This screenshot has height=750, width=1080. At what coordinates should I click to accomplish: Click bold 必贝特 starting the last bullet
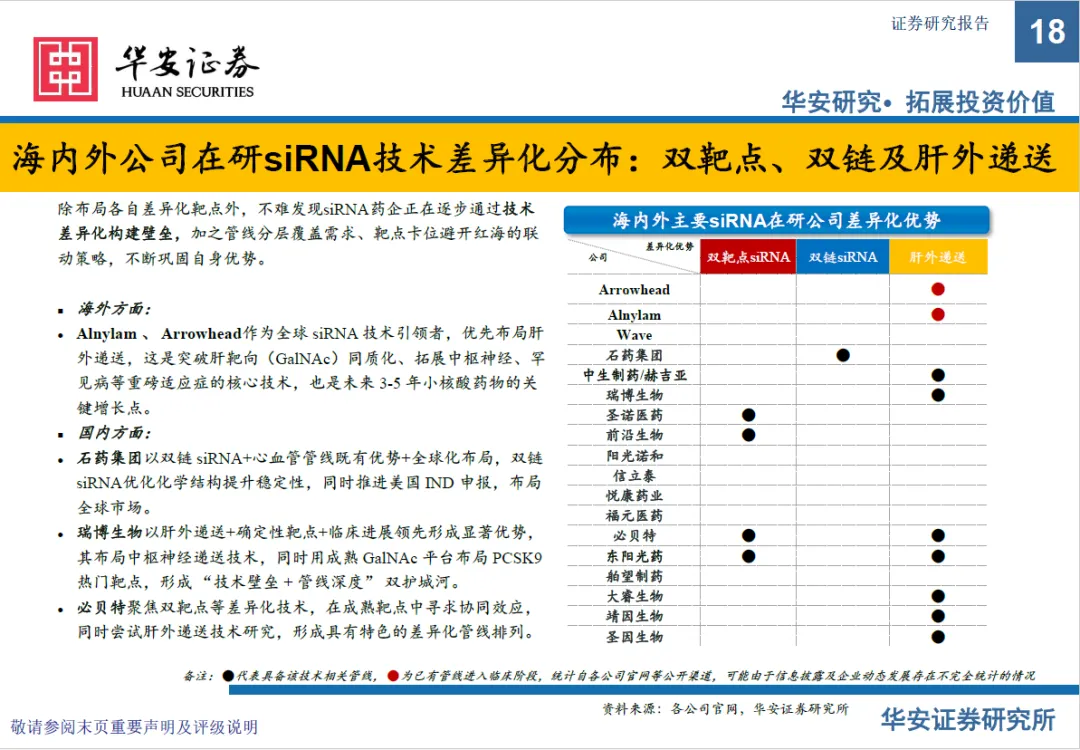pyautogui.click(x=101, y=608)
